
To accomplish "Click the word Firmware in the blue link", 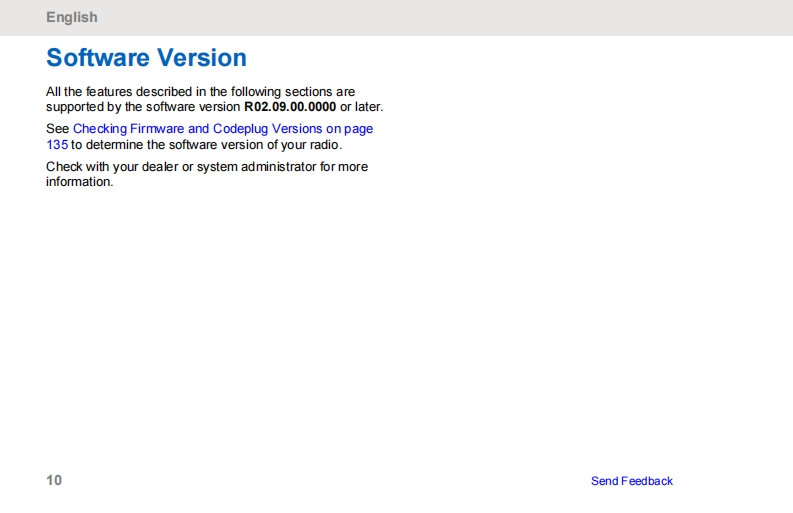I will 156,129.
